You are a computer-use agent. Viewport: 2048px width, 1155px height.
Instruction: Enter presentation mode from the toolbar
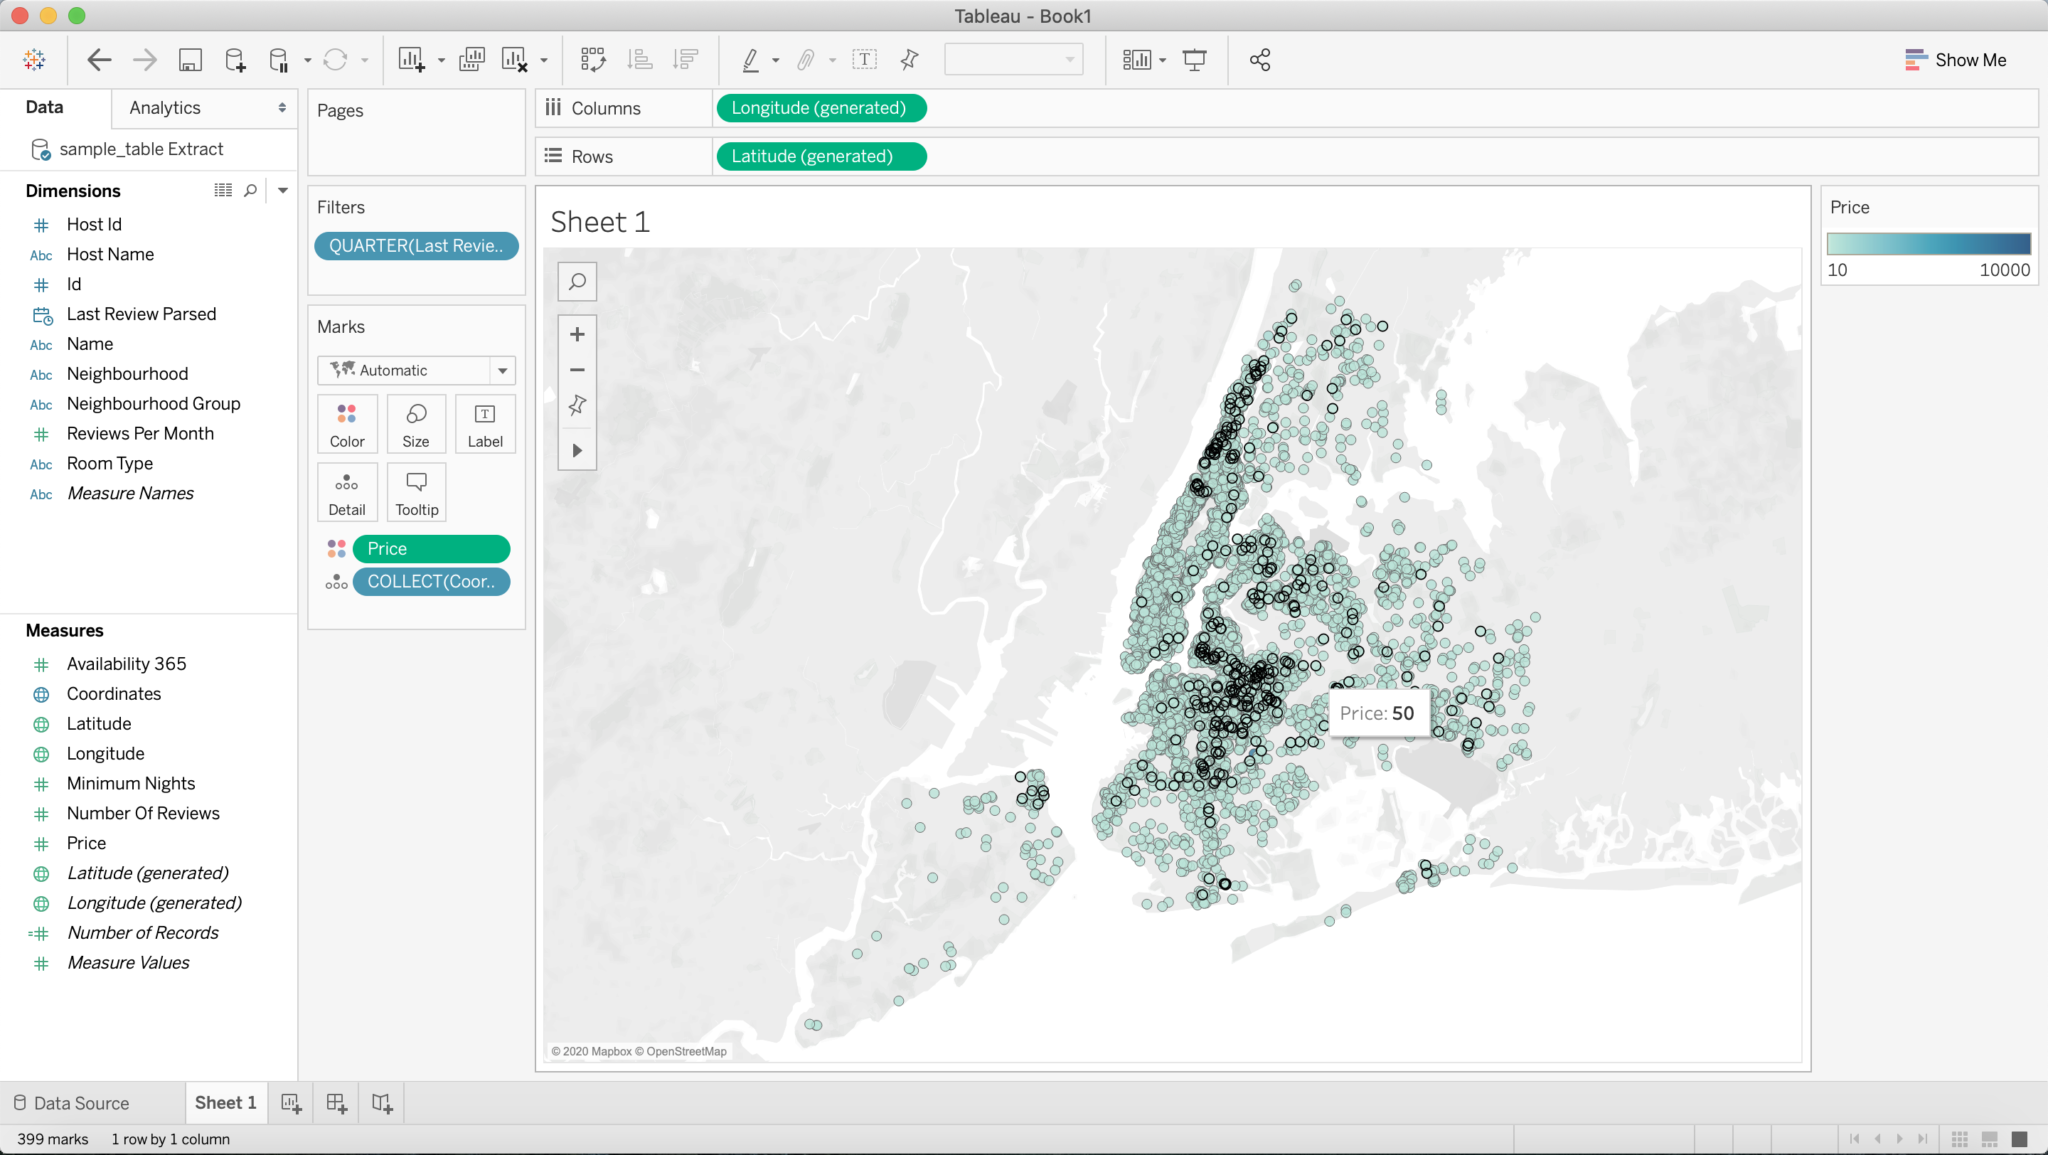pyautogui.click(x=1196, y=59)
